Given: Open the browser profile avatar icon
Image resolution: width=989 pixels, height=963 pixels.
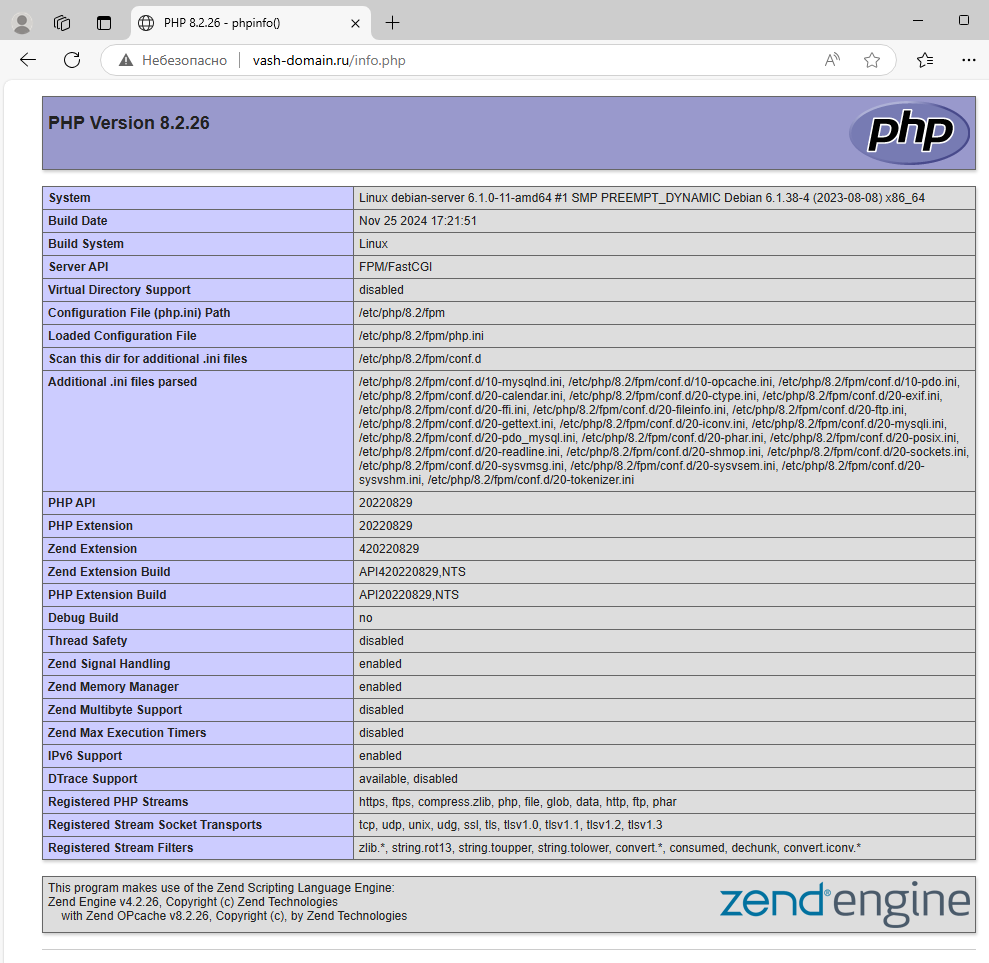Looking at the screenshot, I should (x=22, y=23).
